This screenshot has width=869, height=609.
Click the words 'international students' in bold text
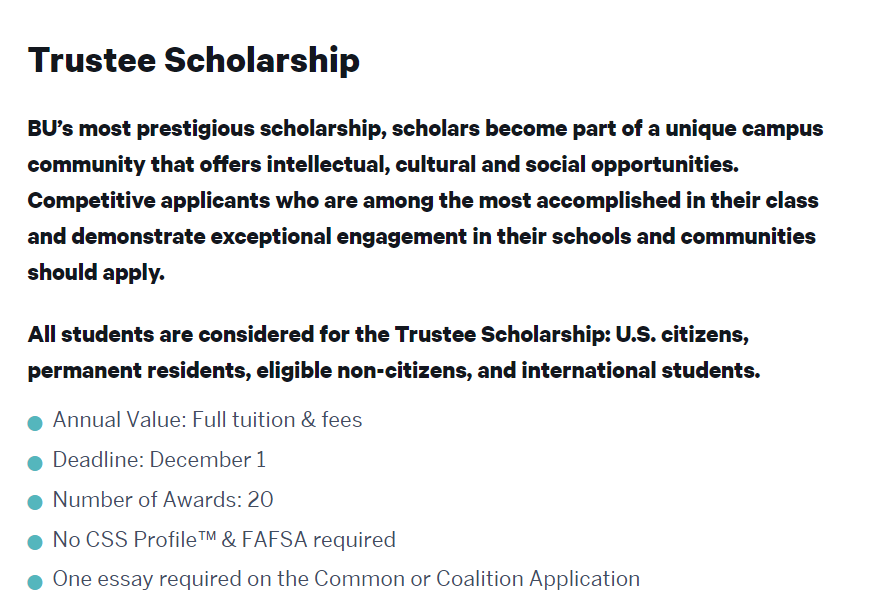[x=641, y=370]
